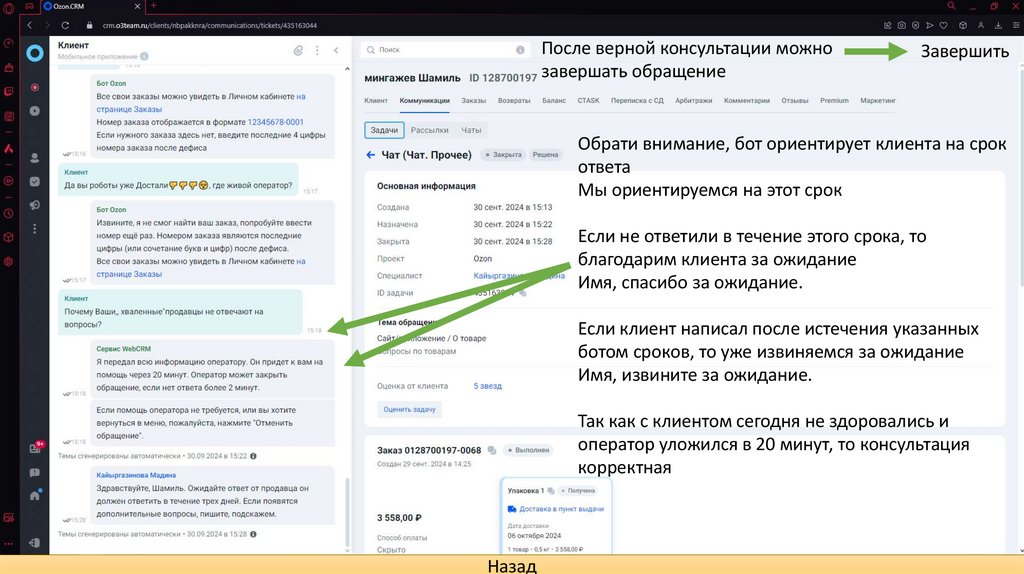1024x574 pixels.
Task: Open the history clock in browser sidebar
Action: point(8,214)
